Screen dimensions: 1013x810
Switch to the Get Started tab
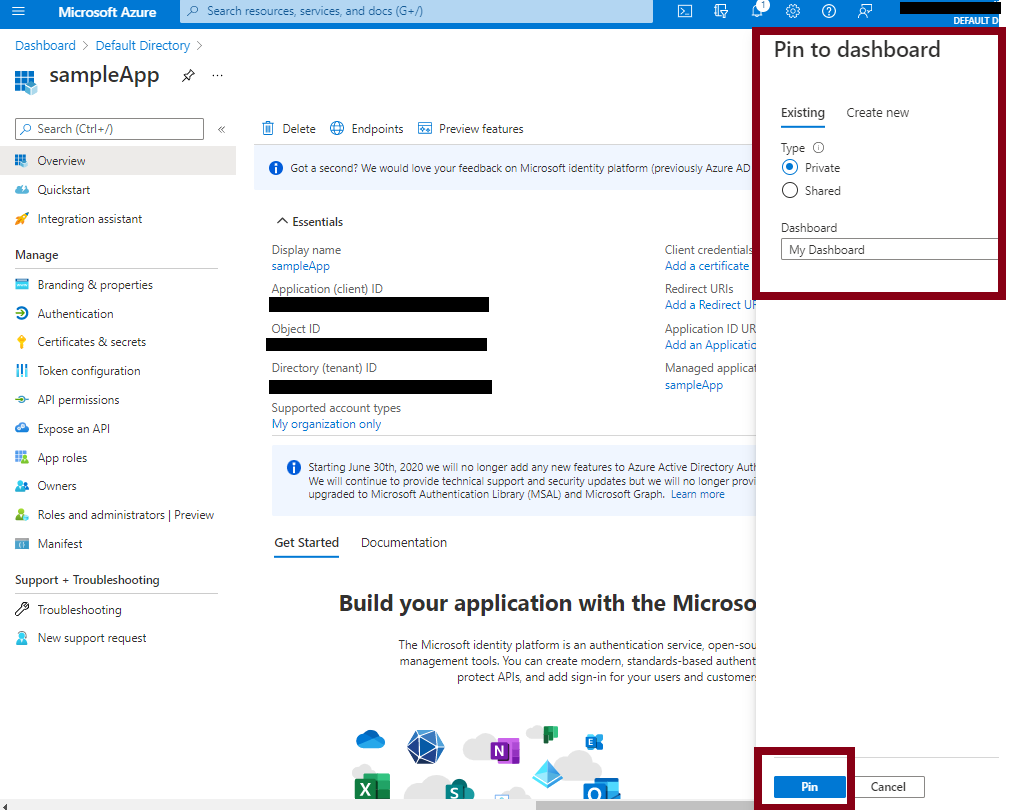[306, 543]
